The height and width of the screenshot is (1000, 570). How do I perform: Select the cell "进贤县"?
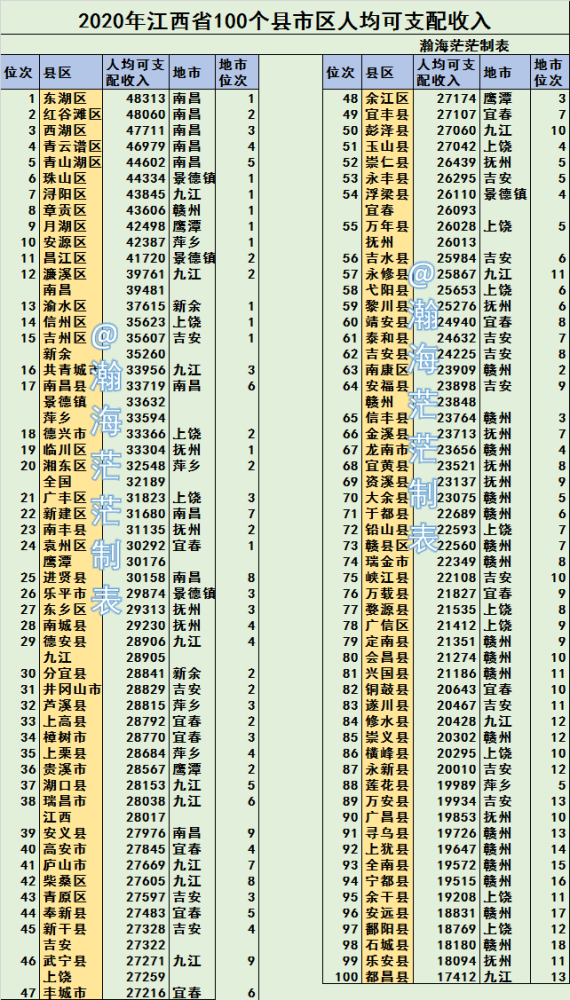[x=64, y=577]
